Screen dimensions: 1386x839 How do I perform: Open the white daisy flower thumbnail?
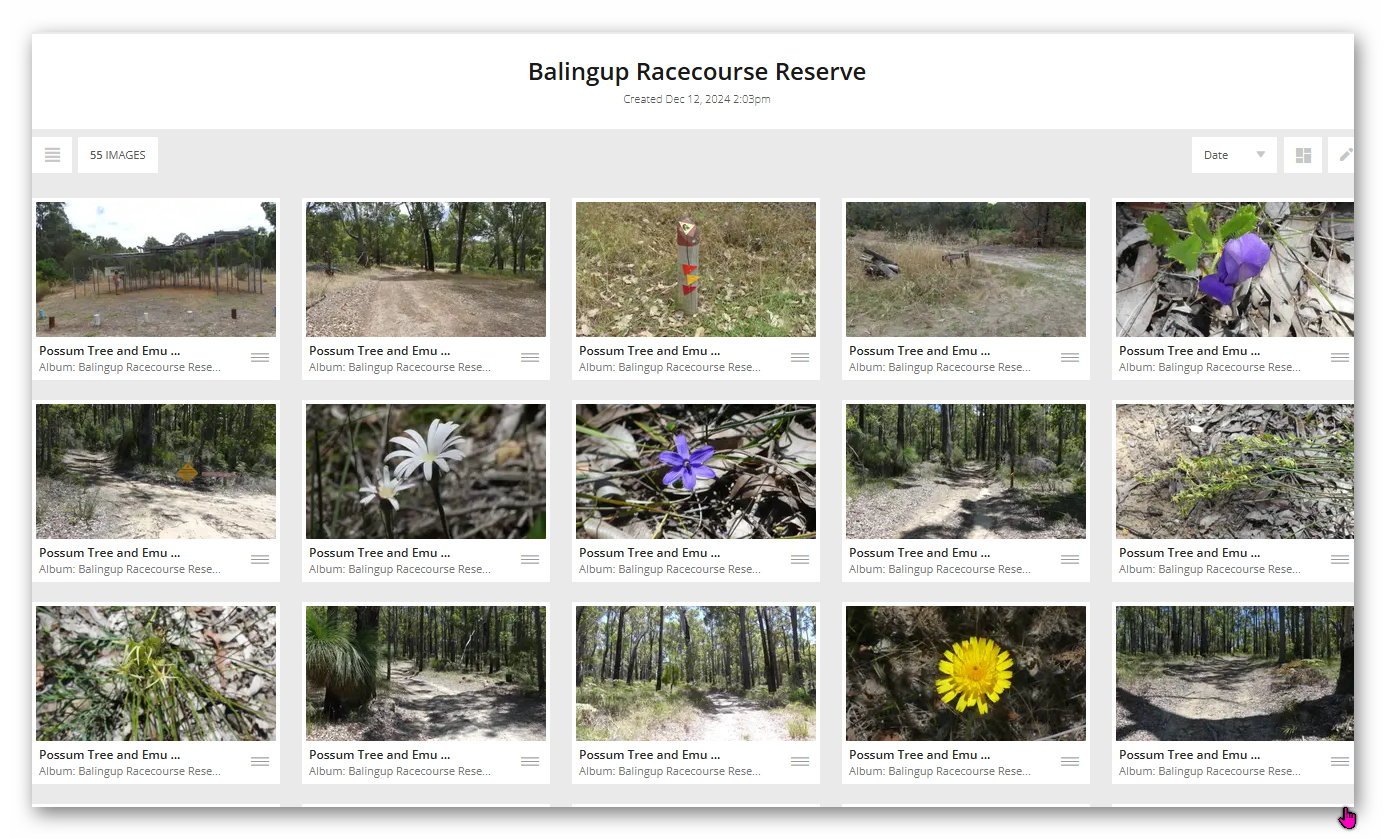(x=425, y=471)
